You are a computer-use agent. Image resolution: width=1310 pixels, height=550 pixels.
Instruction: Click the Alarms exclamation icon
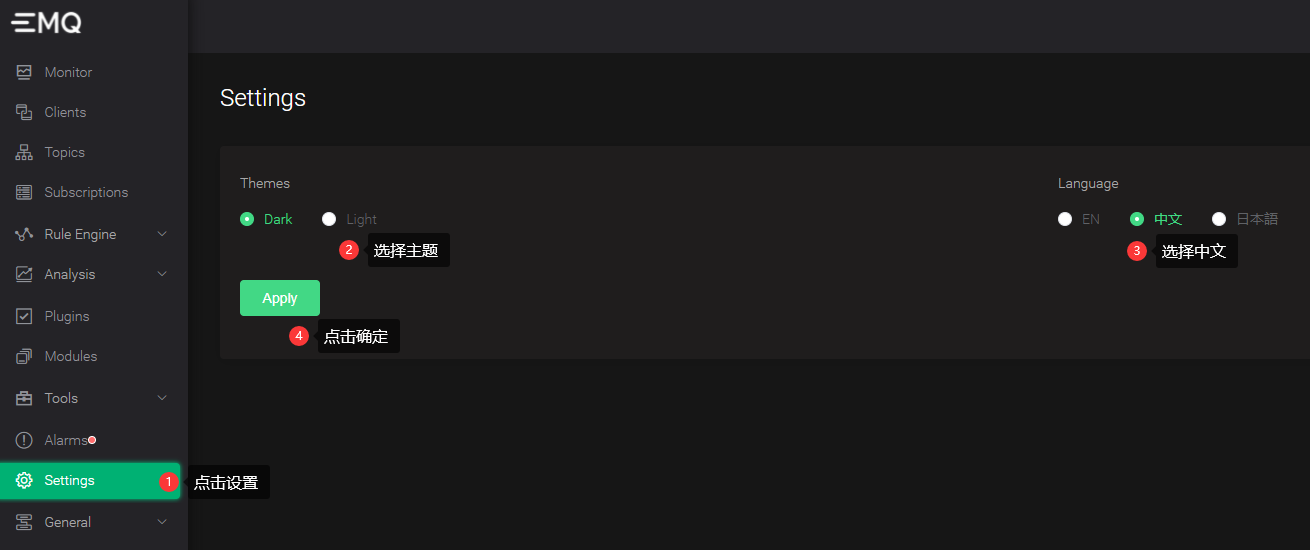click(24, 440)
